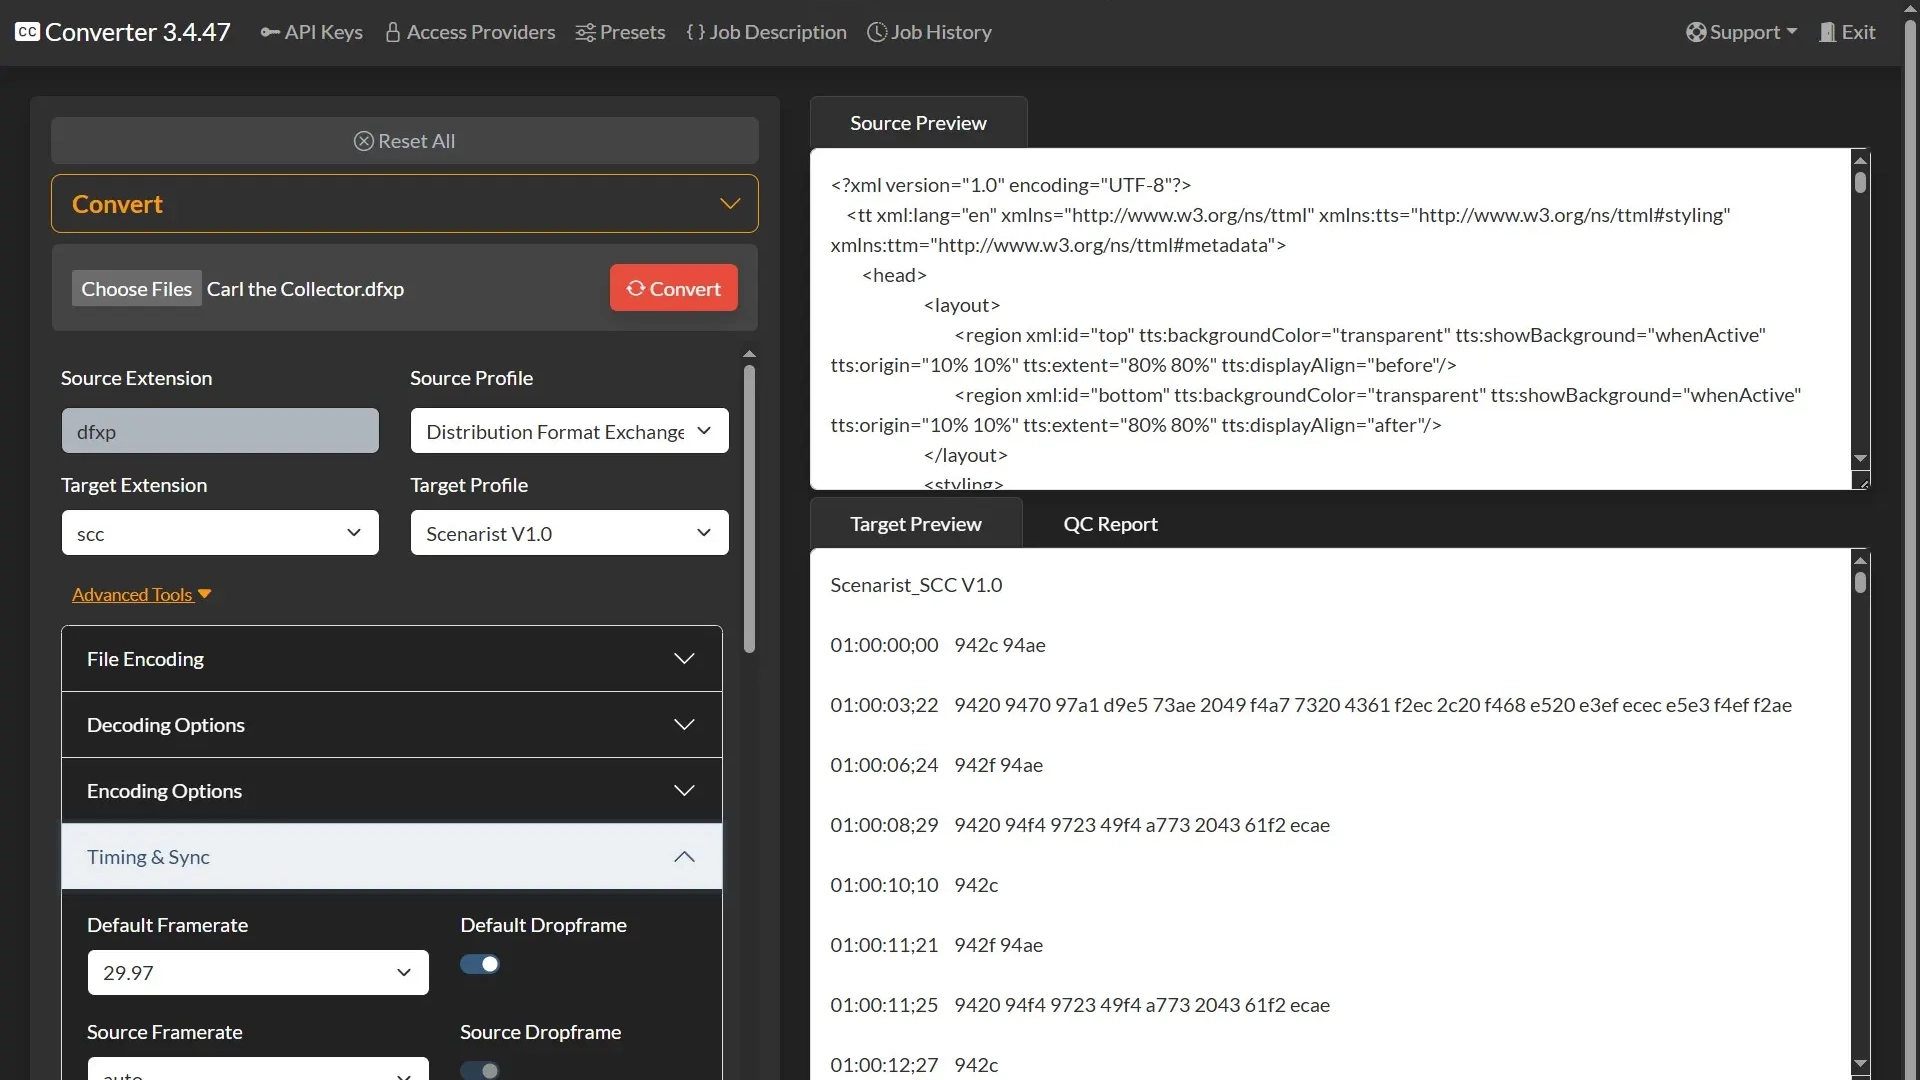Open the Source Profile dropdown
Image resolution: width=1920 pixels, height=1080 pixels.
[x=568, y=431]
